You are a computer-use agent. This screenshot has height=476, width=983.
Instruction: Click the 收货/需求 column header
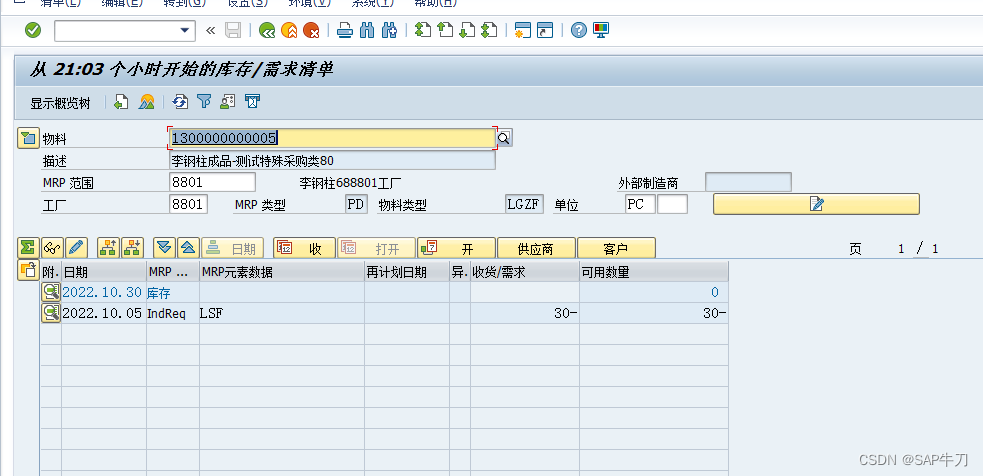(525, 272)
